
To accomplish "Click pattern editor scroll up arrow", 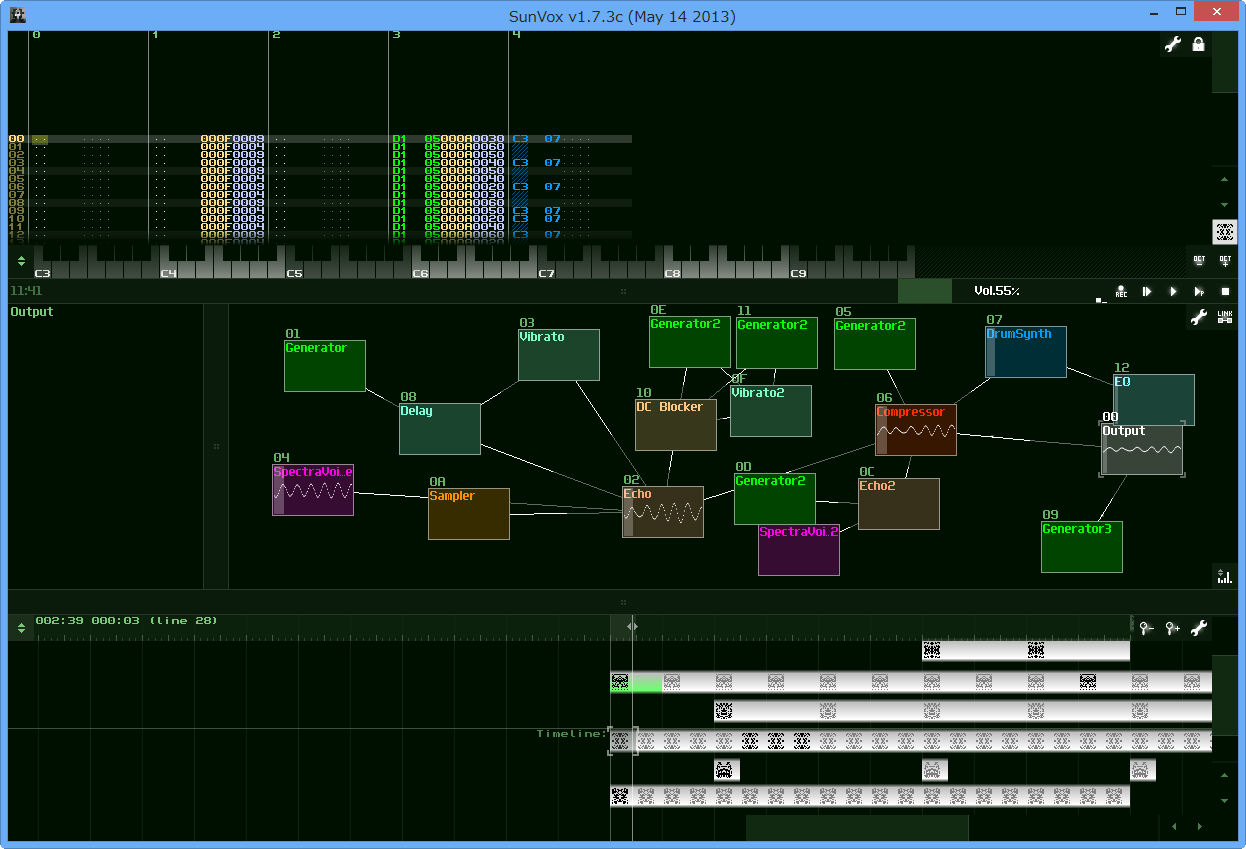I will (1225, 180).
